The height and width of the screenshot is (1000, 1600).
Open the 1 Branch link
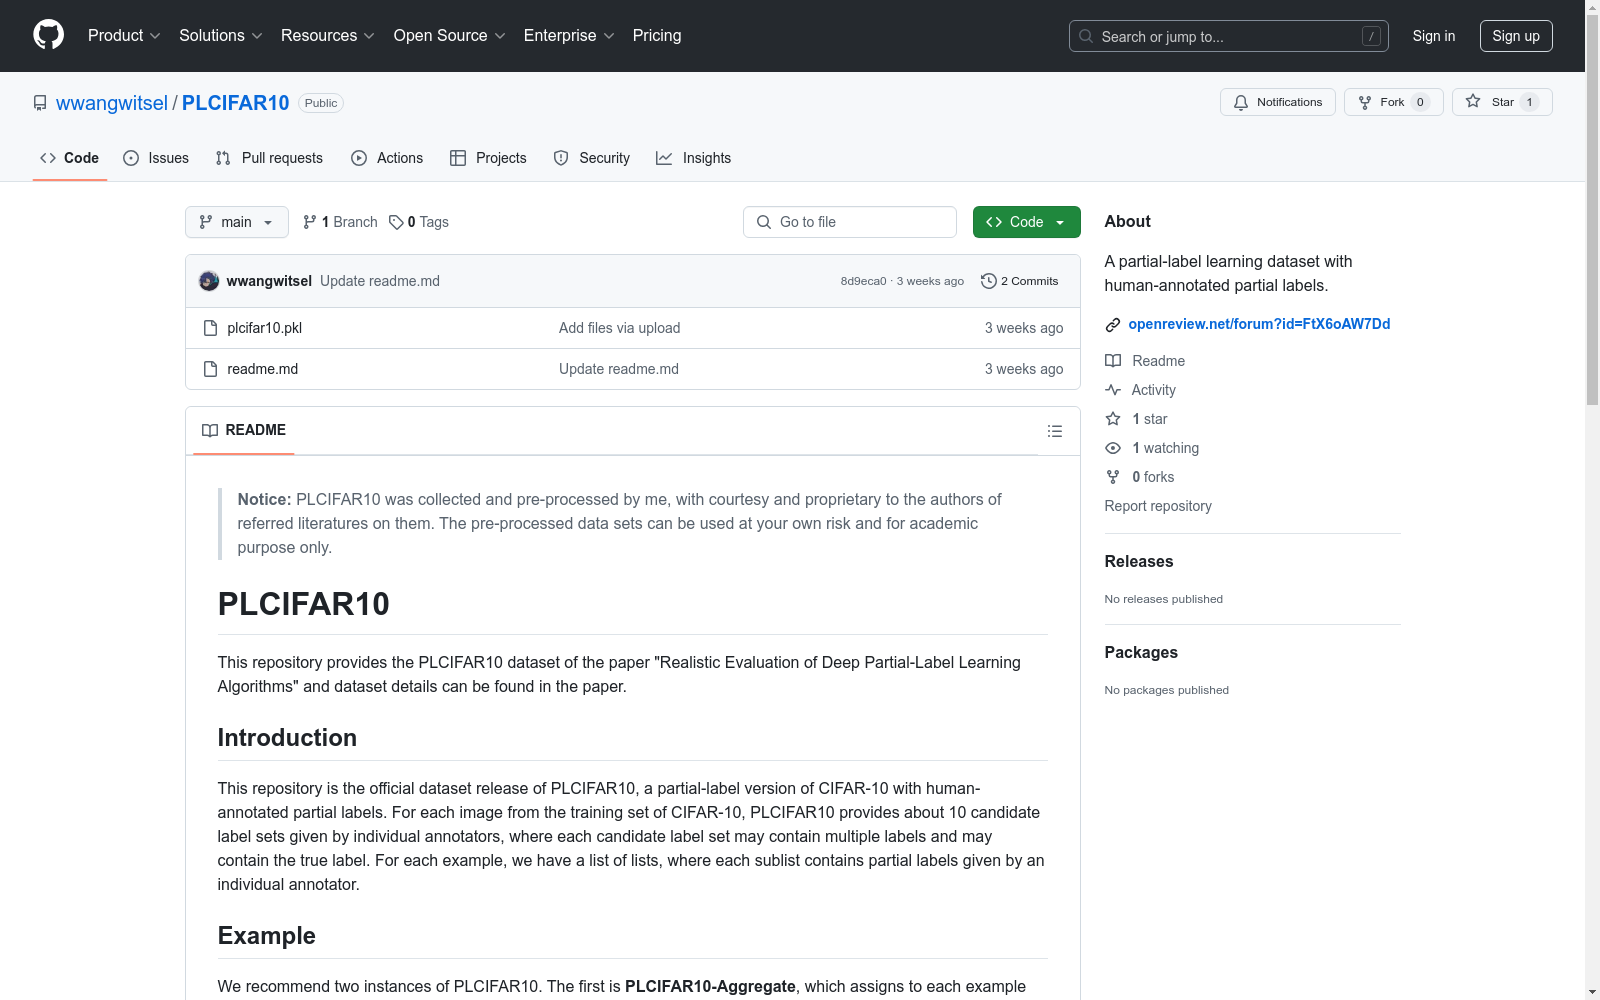click(340, 222)
